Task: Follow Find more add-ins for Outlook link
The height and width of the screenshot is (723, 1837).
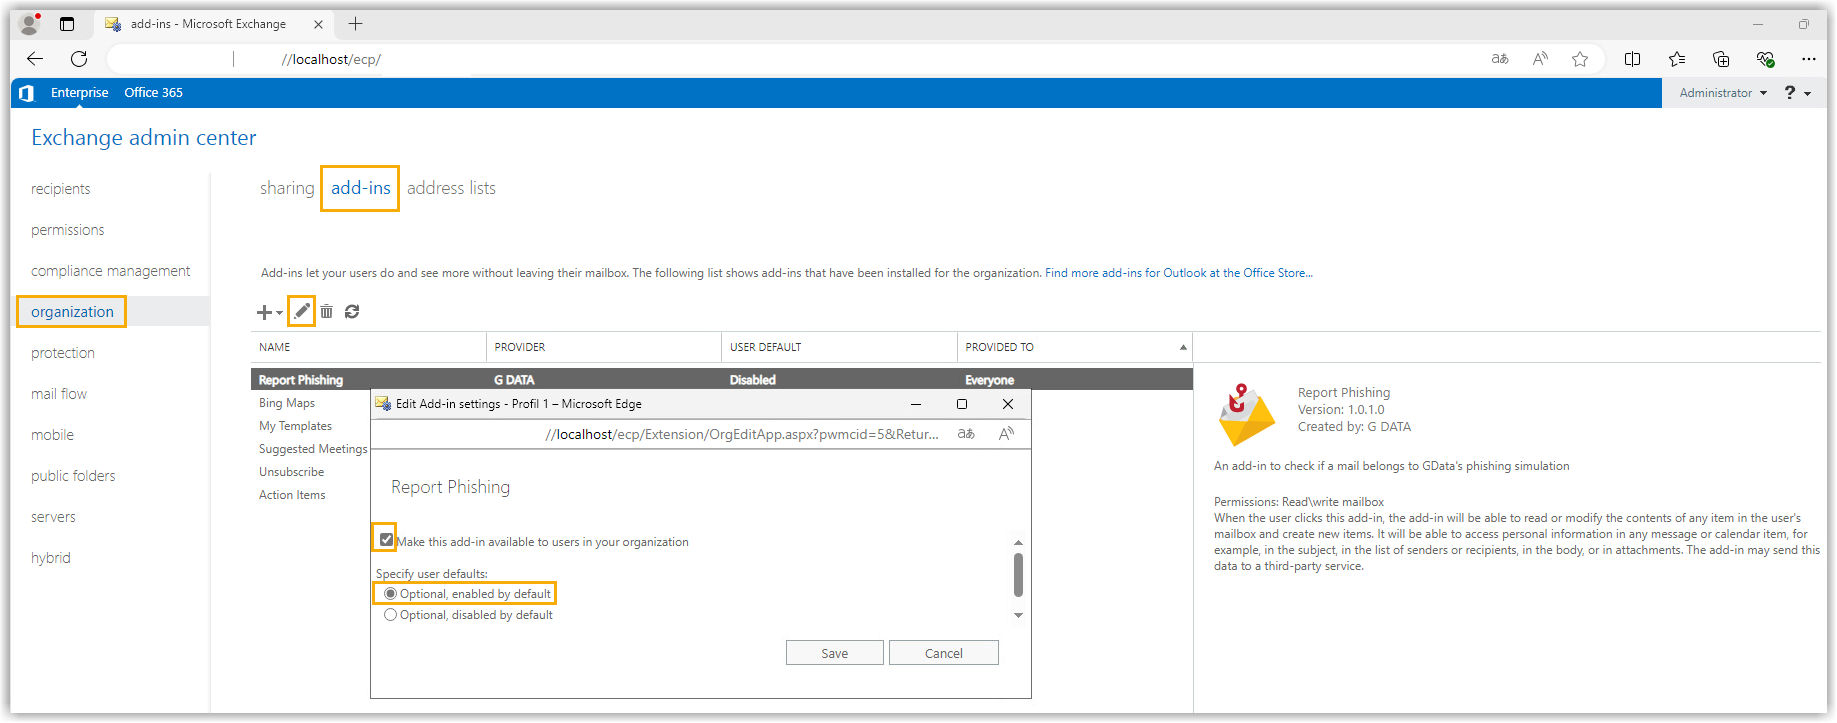Action: pos(1179,273)
